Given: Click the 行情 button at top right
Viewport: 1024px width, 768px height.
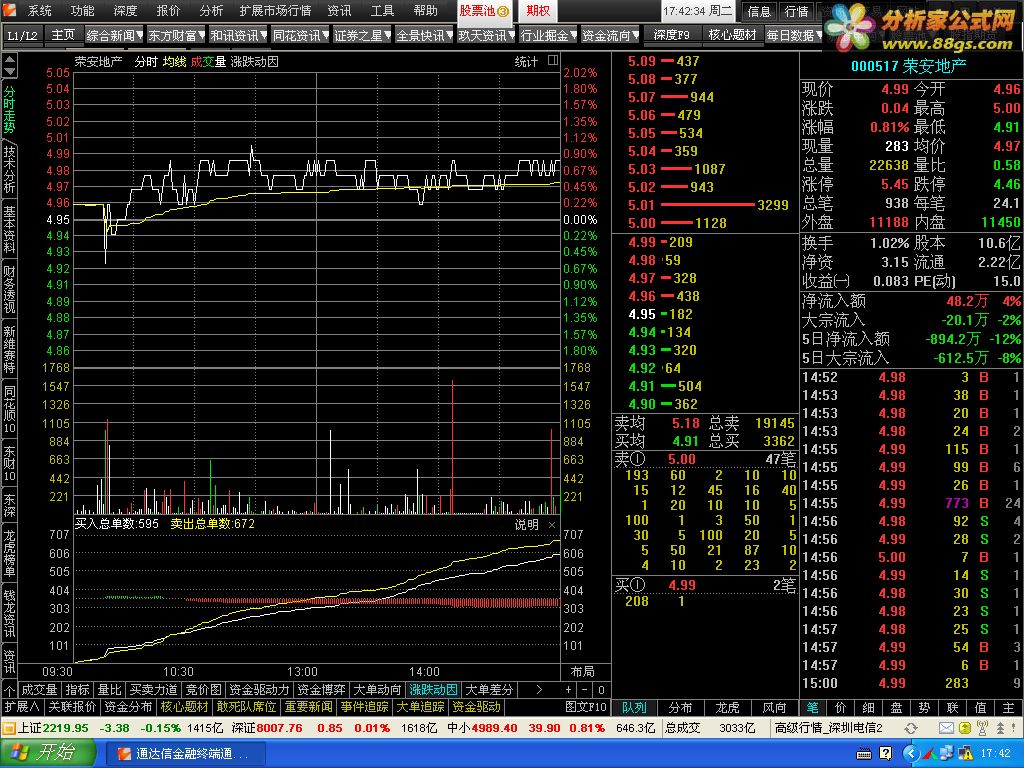Looking at the screenshot, I should coord(796,11).
